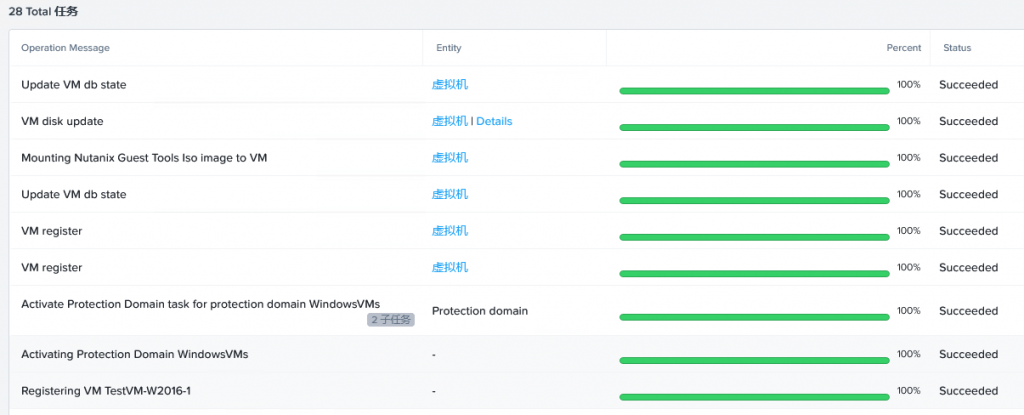Select Activating Protection Domain WindowsVMs subtask row
This screenshot has height=415, width=1024.
coord(517,354)
